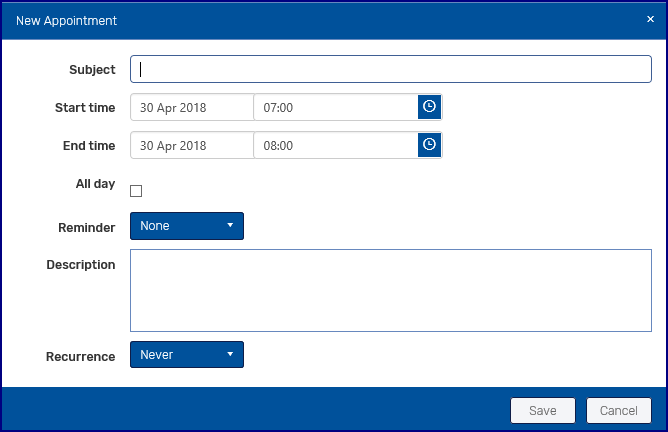Click the End time date field
This screenshot has width=668, height=432.
click(x=192, y=145)
